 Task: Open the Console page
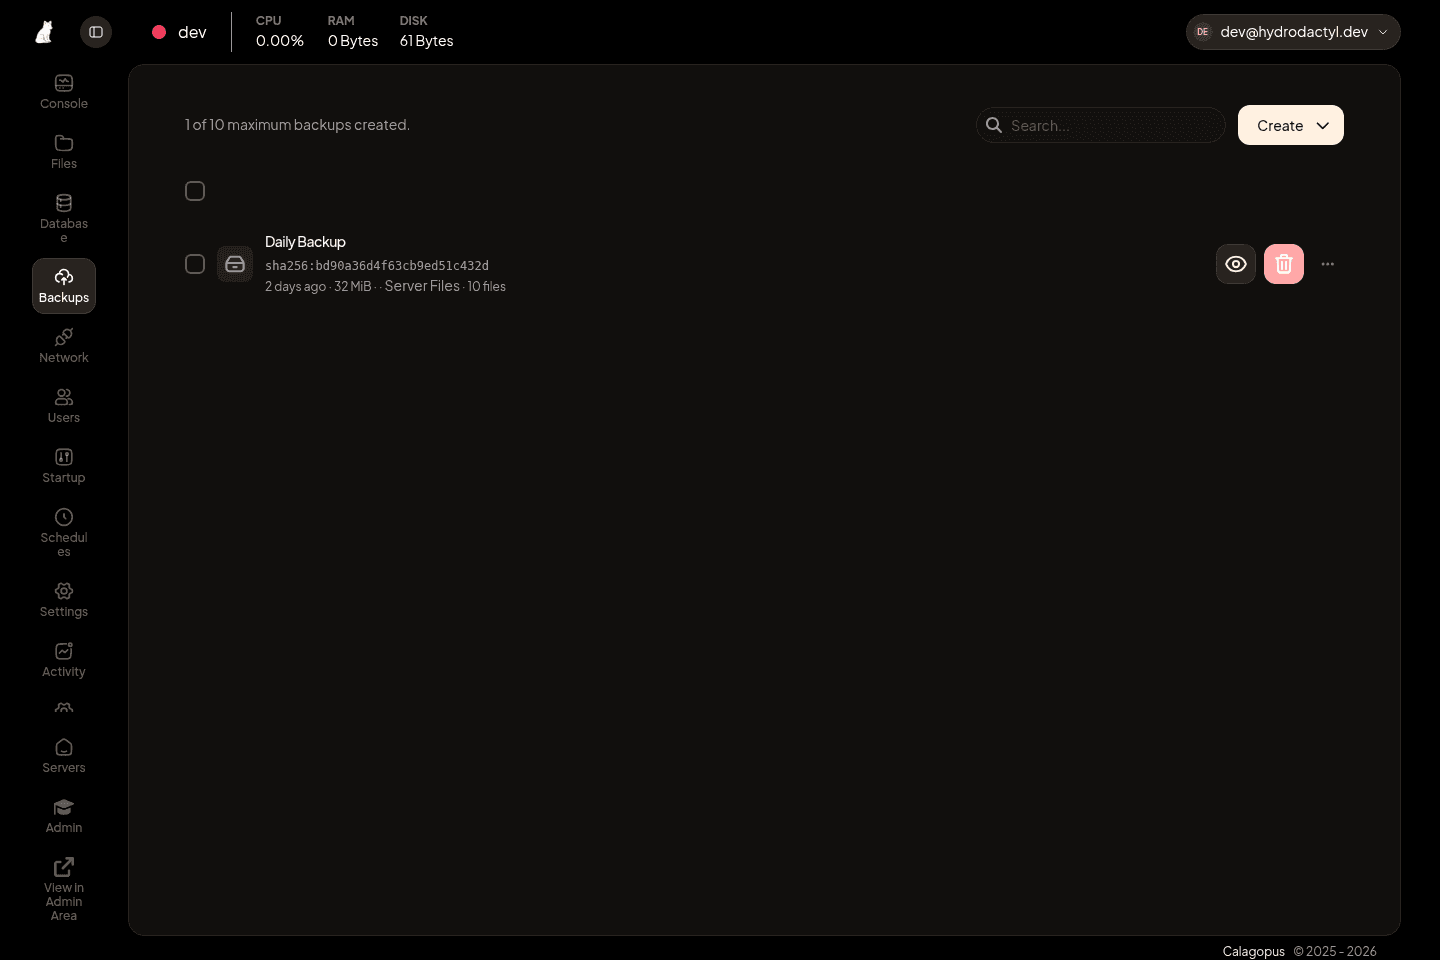(64, 92)
